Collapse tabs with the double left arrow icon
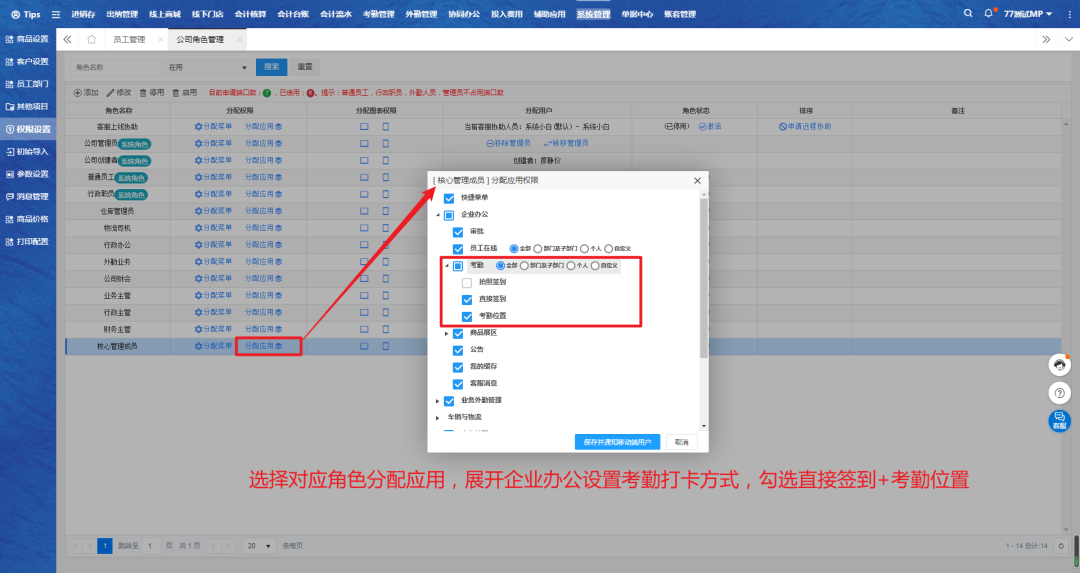The height and width of the screenshot is (573, 1080). pyautogui.click(x=67, y=39)
